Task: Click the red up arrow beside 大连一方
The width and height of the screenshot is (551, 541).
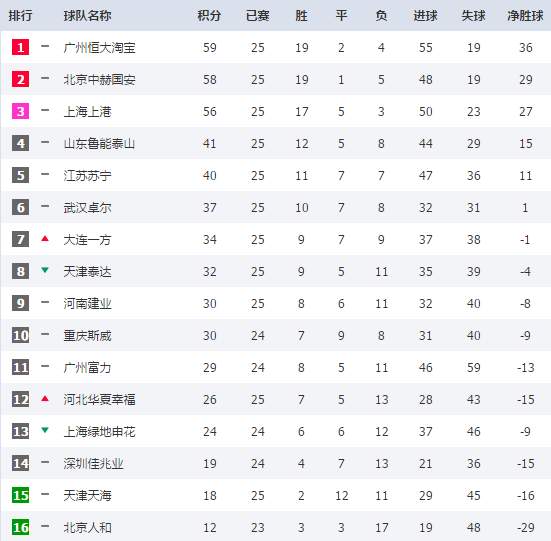Action: pos(45,239)
